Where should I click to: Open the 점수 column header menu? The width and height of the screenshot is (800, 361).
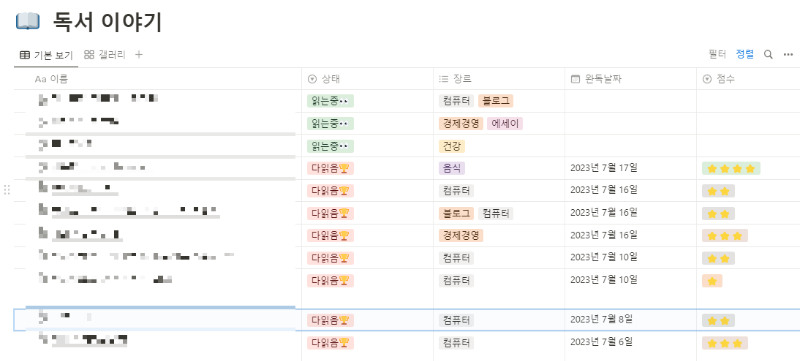point(719,79)
